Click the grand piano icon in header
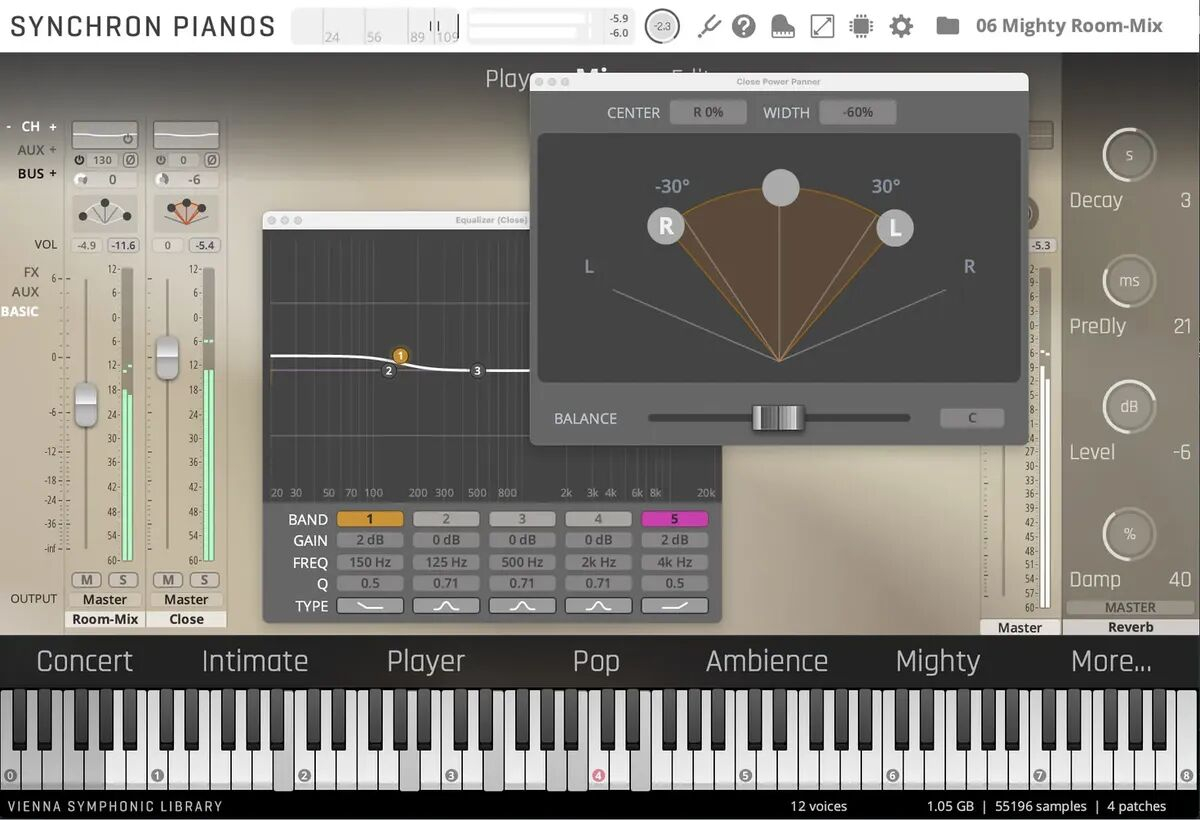This screenshot has width=1200, height=820. tap(782, 26)
